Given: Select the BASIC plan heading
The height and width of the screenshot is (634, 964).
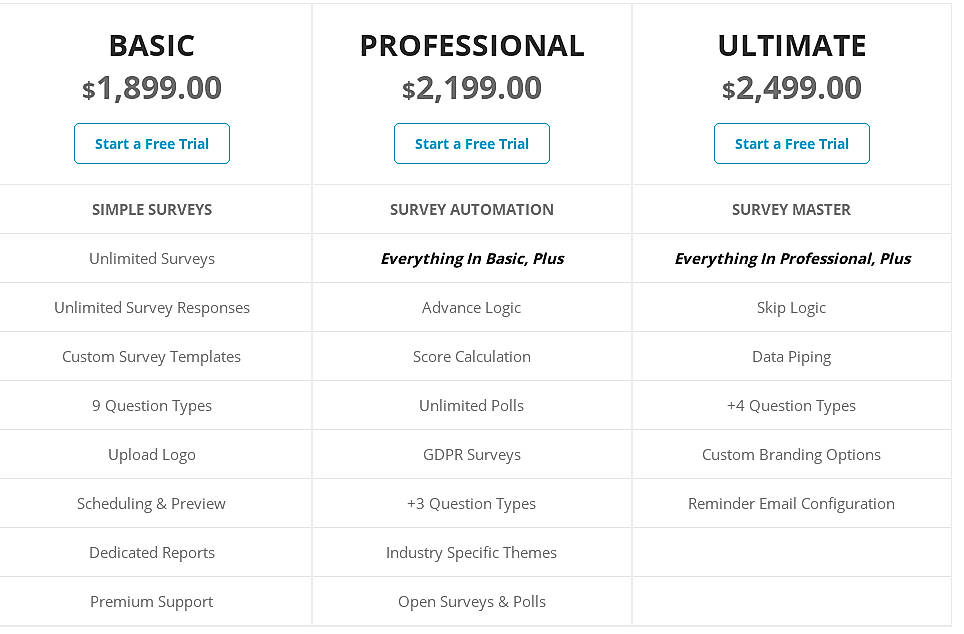Looking at the screenshot, I should click(151, 45).
